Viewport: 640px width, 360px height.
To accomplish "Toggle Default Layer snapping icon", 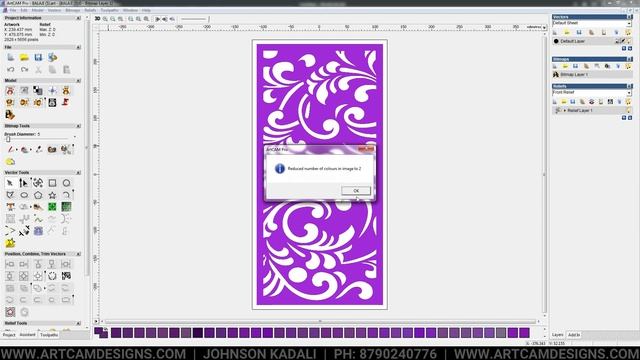I will (618, 41).
